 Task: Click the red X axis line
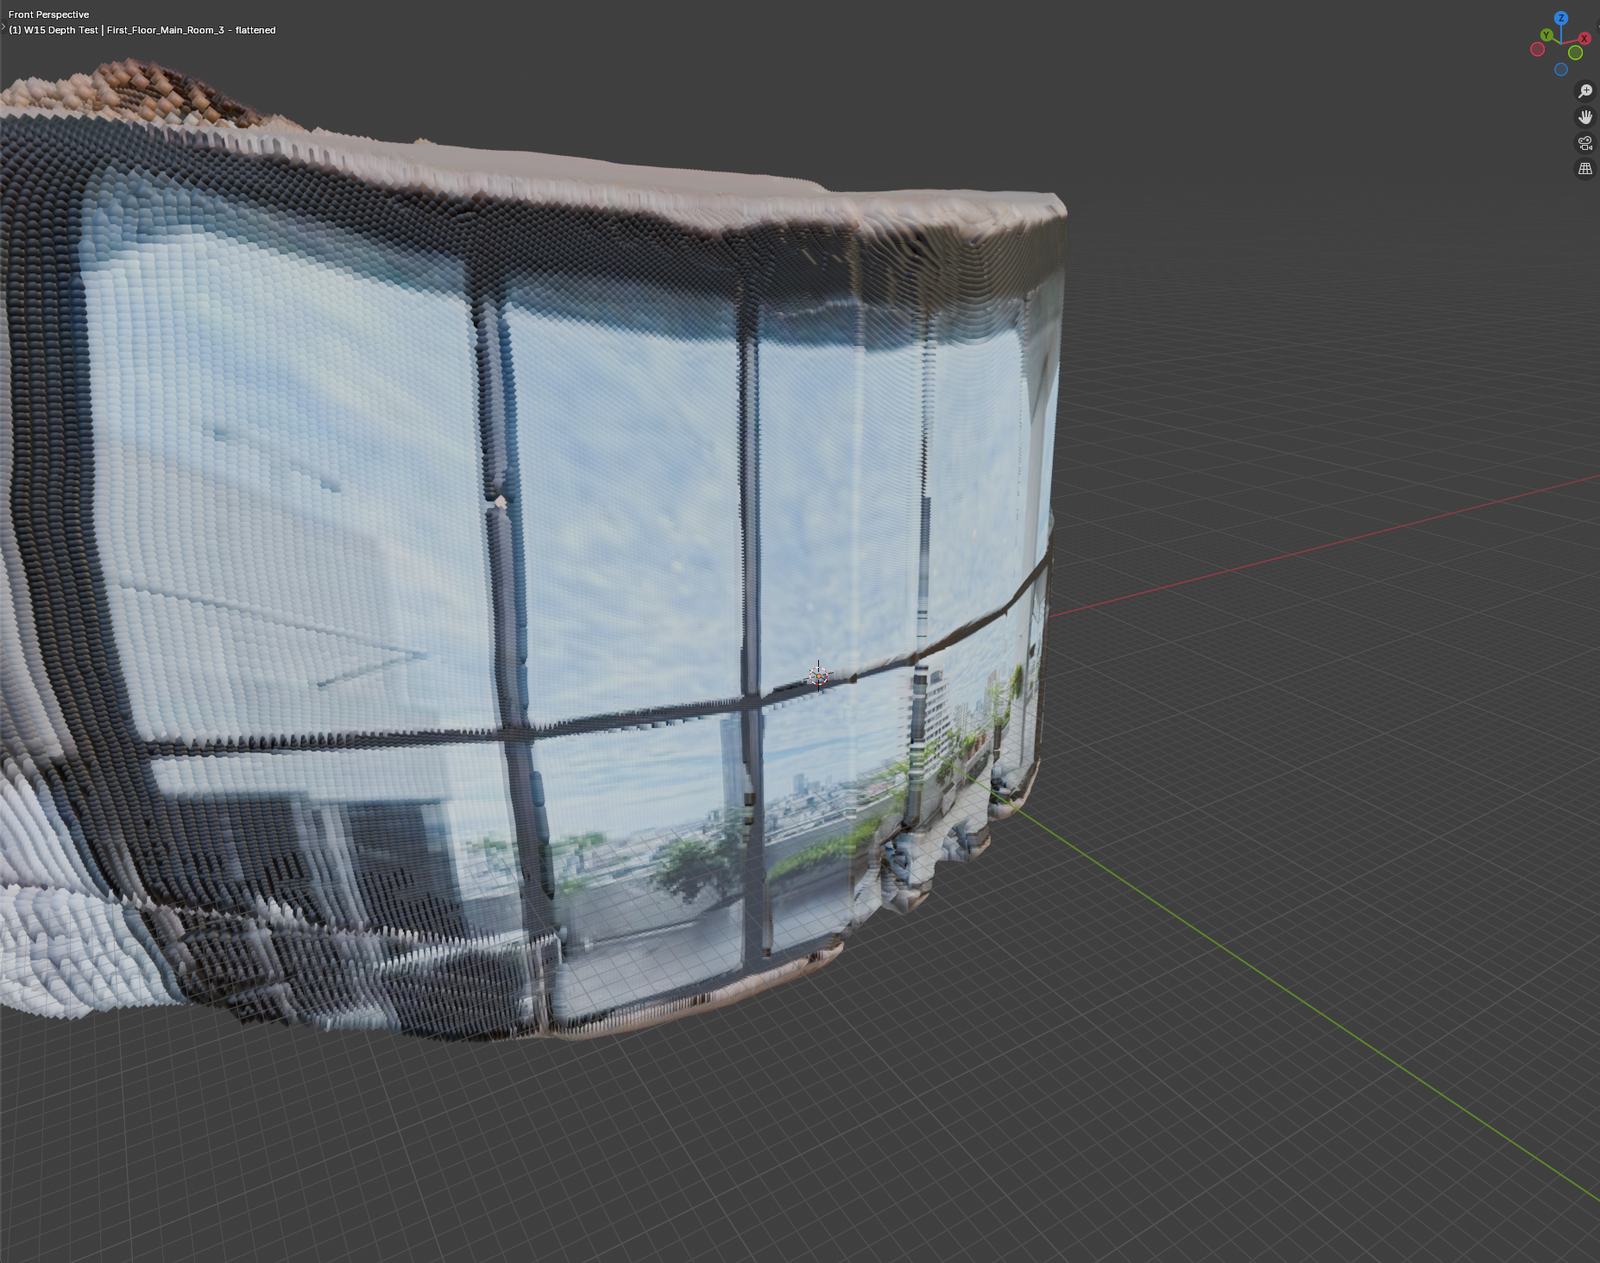tap(1300, 548)
